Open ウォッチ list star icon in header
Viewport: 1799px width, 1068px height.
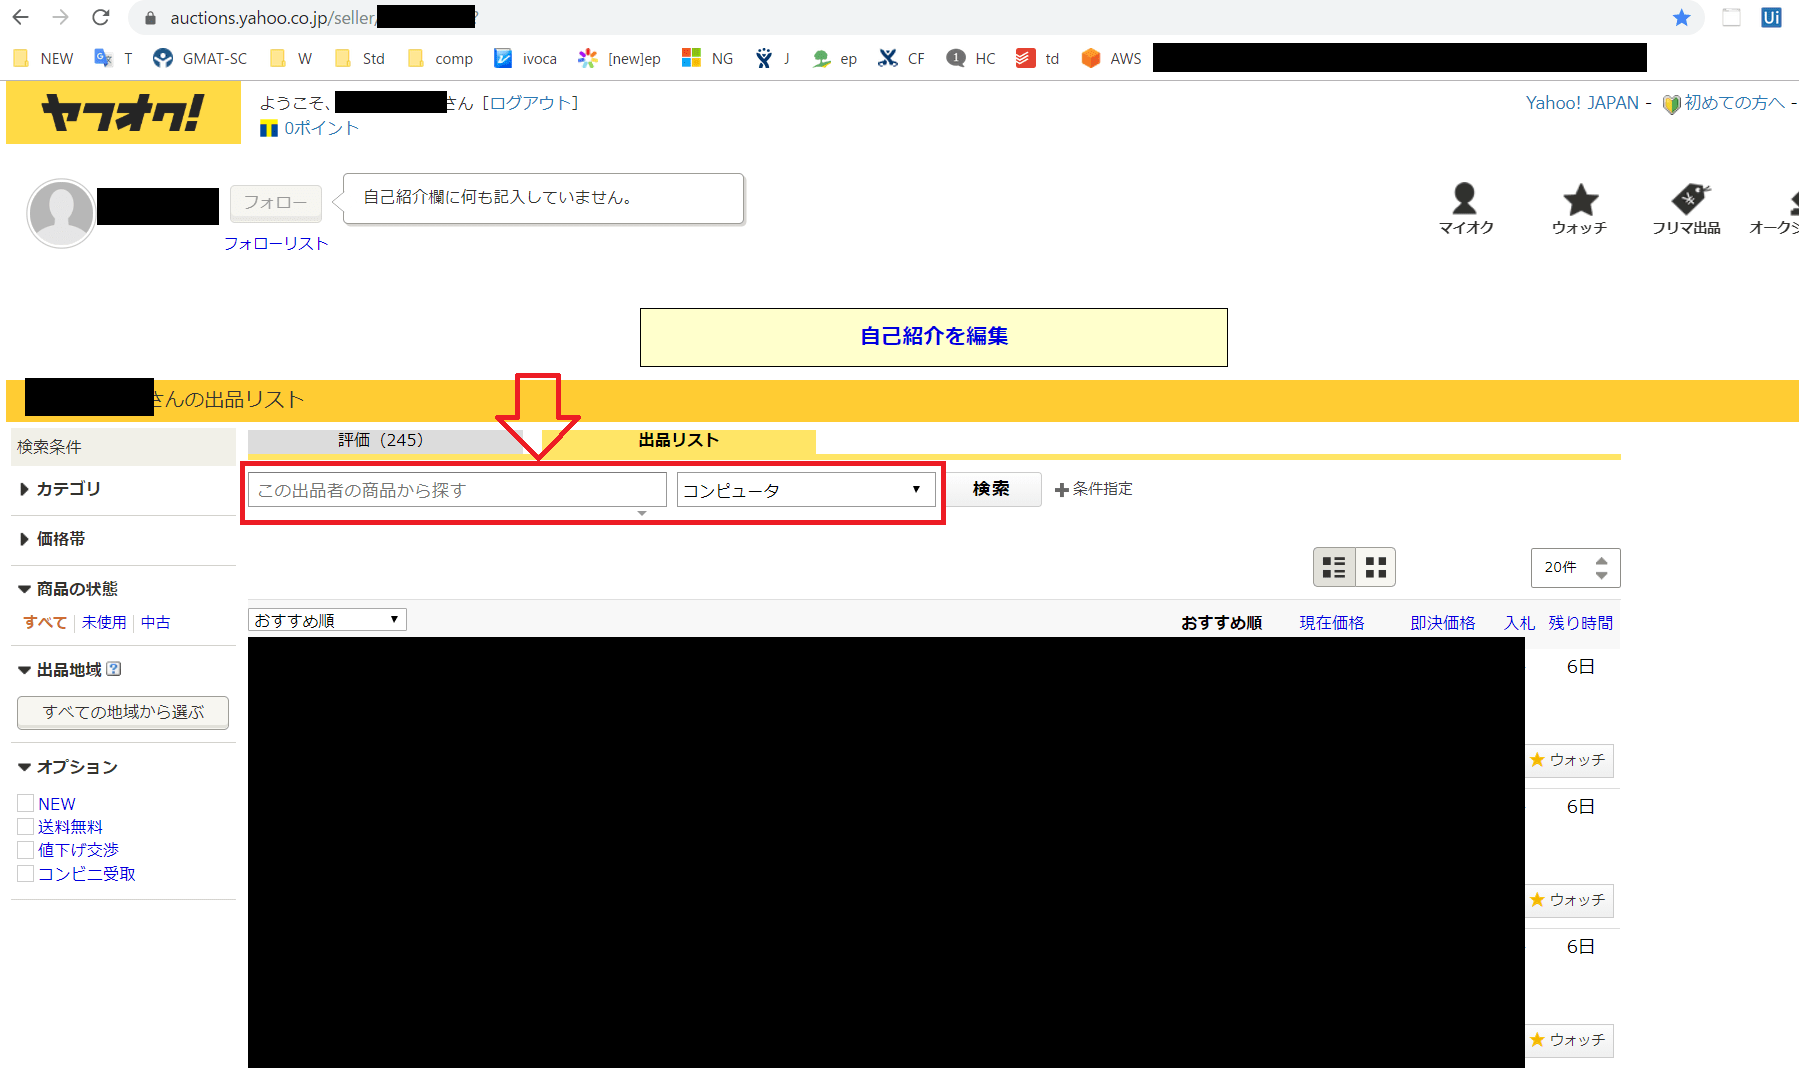(1579, 208)
